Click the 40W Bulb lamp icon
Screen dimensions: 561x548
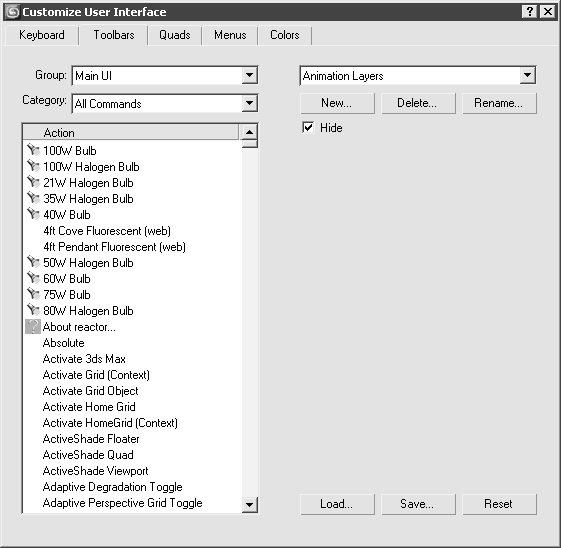click(x=33, y=214)
